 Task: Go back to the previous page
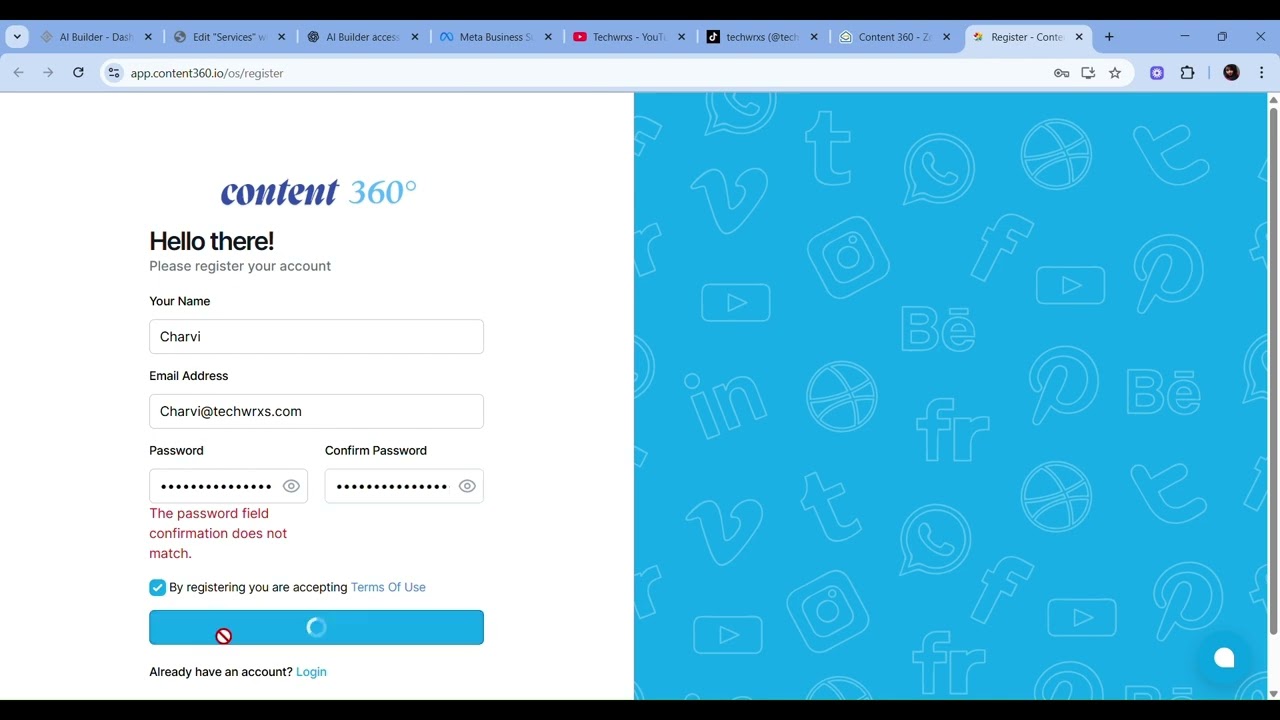(x=18, y=73)
